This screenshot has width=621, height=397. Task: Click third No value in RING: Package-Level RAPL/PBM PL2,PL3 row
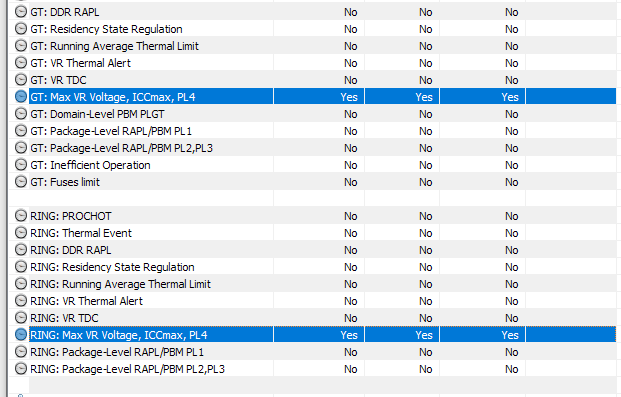511,370
